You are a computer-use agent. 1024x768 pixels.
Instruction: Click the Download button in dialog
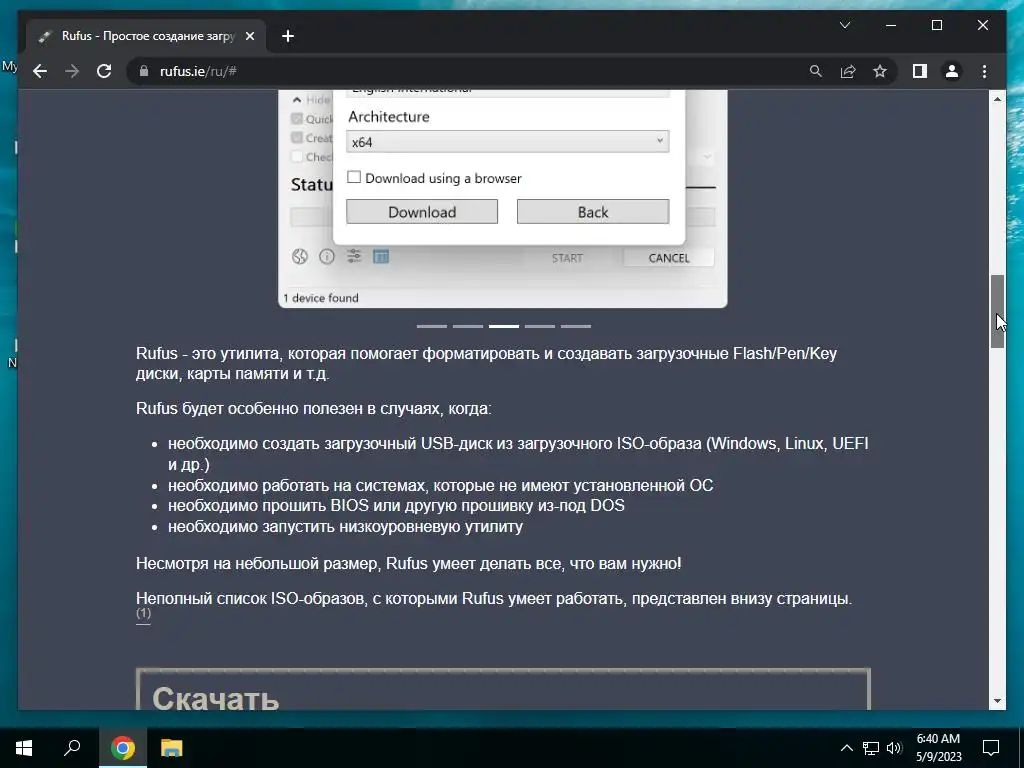[422, 212]
